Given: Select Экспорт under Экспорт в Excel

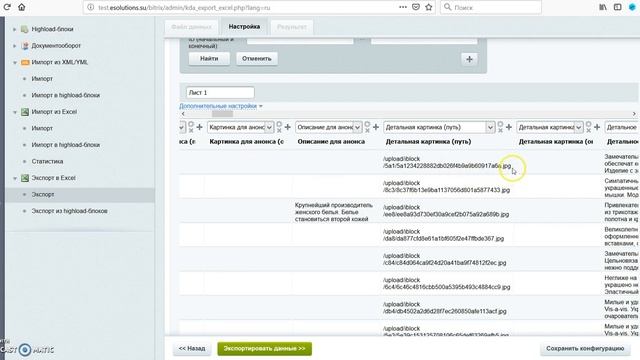Looking at the screenshot, I should tap(43, 194).
